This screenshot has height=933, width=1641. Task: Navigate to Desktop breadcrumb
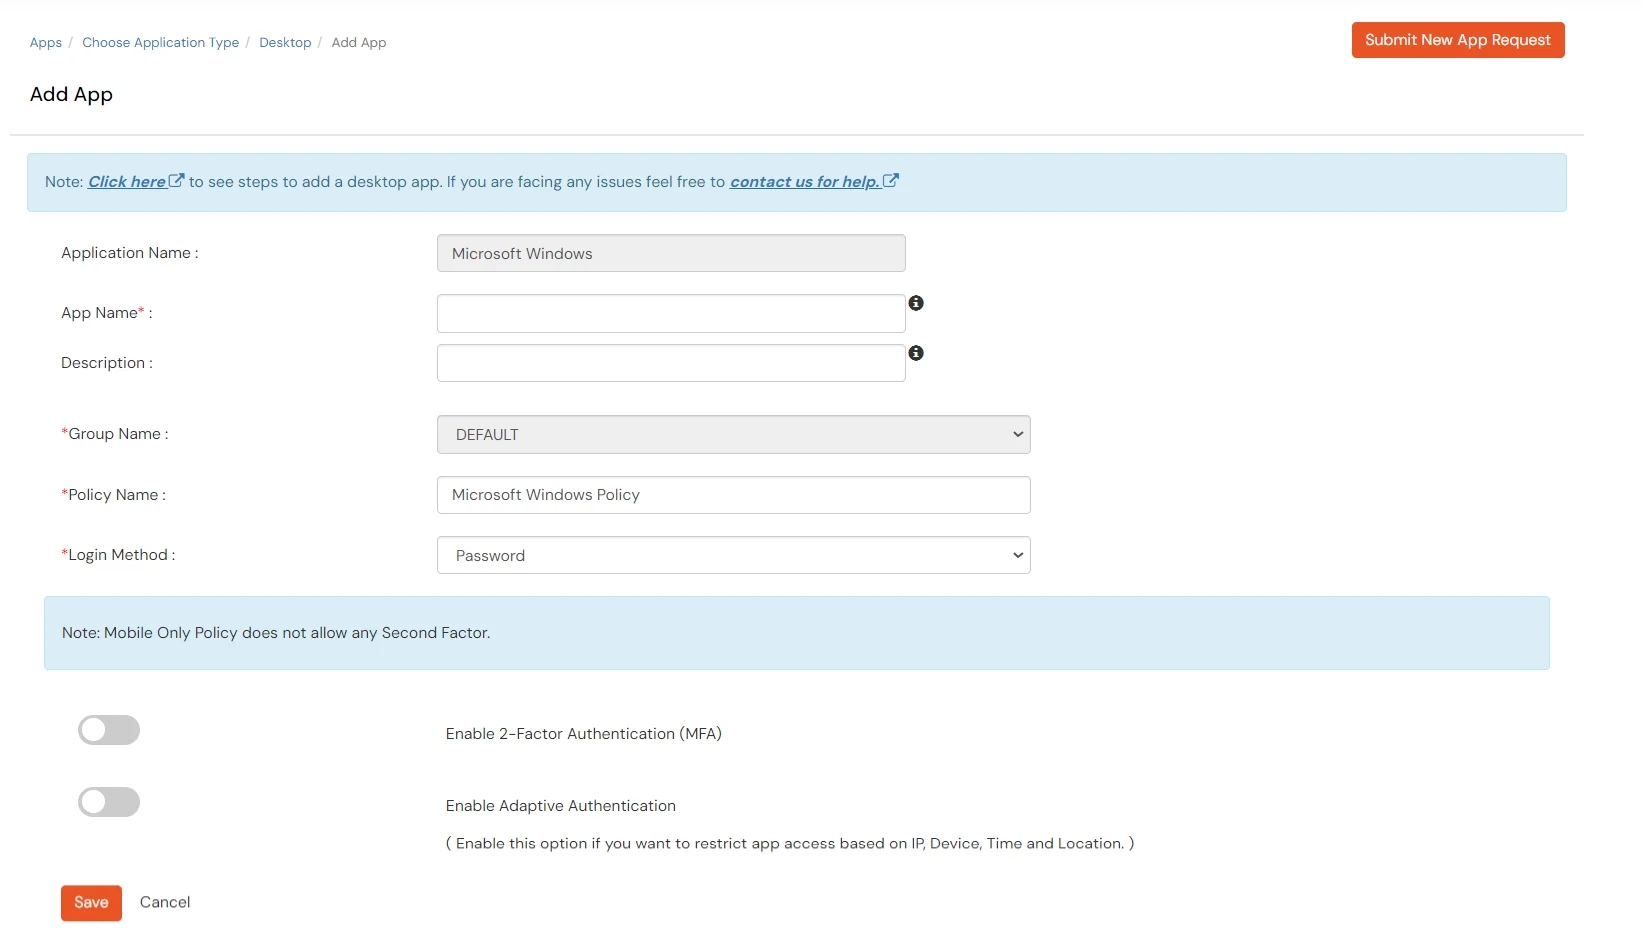click(285, 42)
